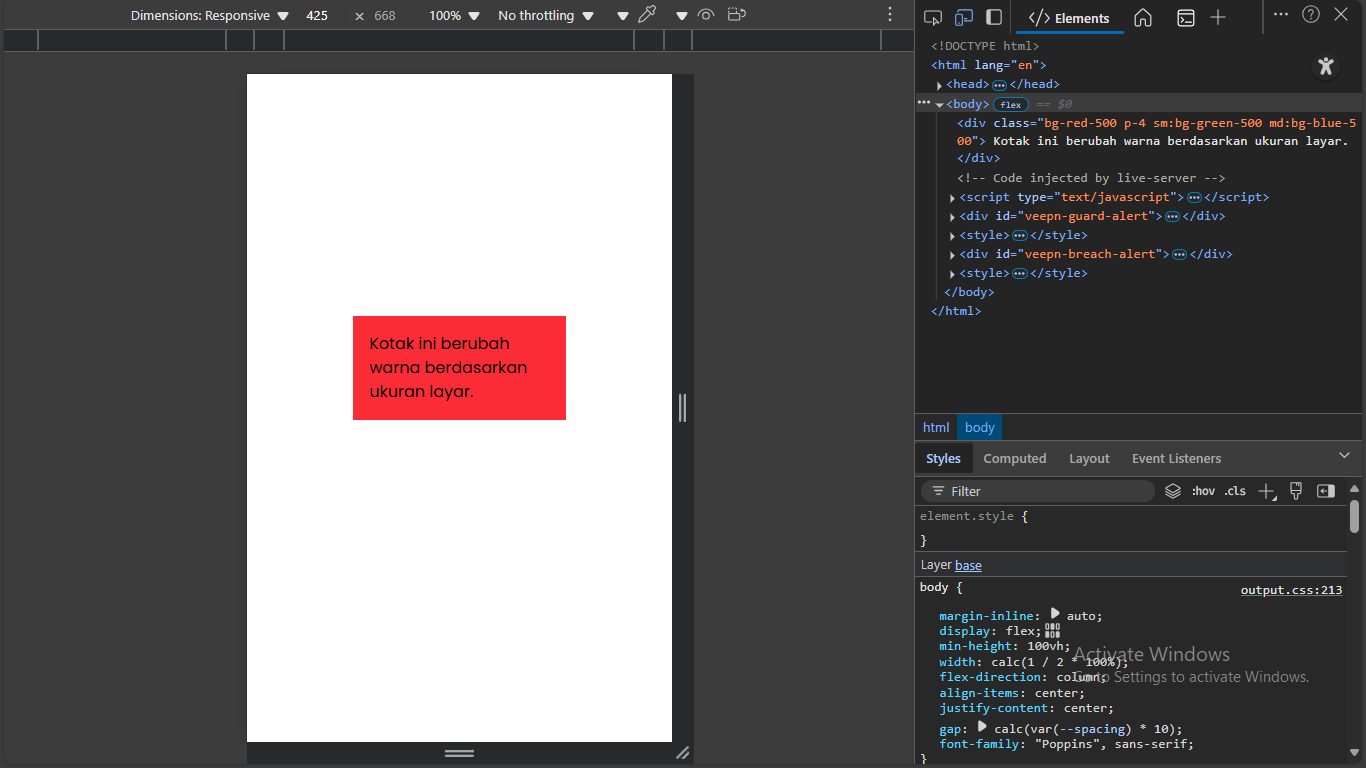Open dropdown arrow right of eyedropper
The image size is (1366, 768).
point(682,16)
